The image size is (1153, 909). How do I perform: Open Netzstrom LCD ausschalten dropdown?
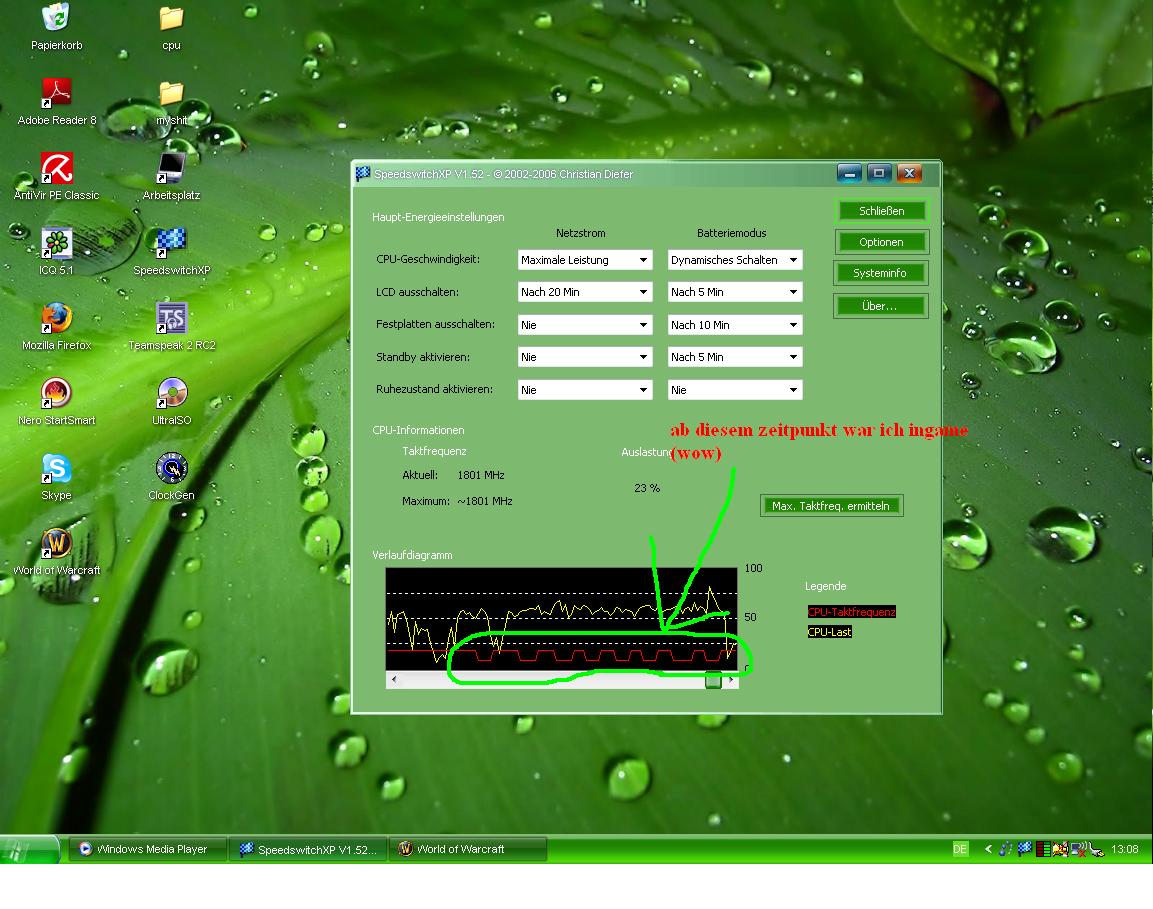(585, 292)
